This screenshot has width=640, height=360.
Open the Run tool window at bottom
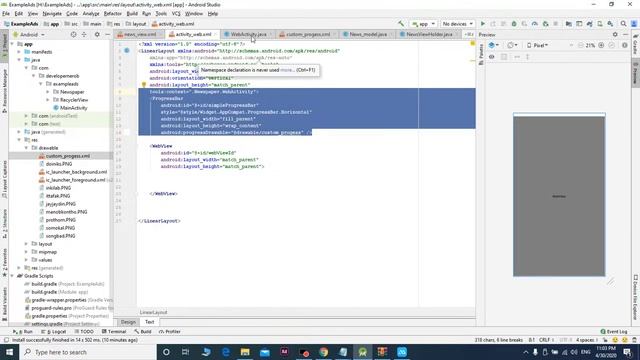click(x=23, y=331)
